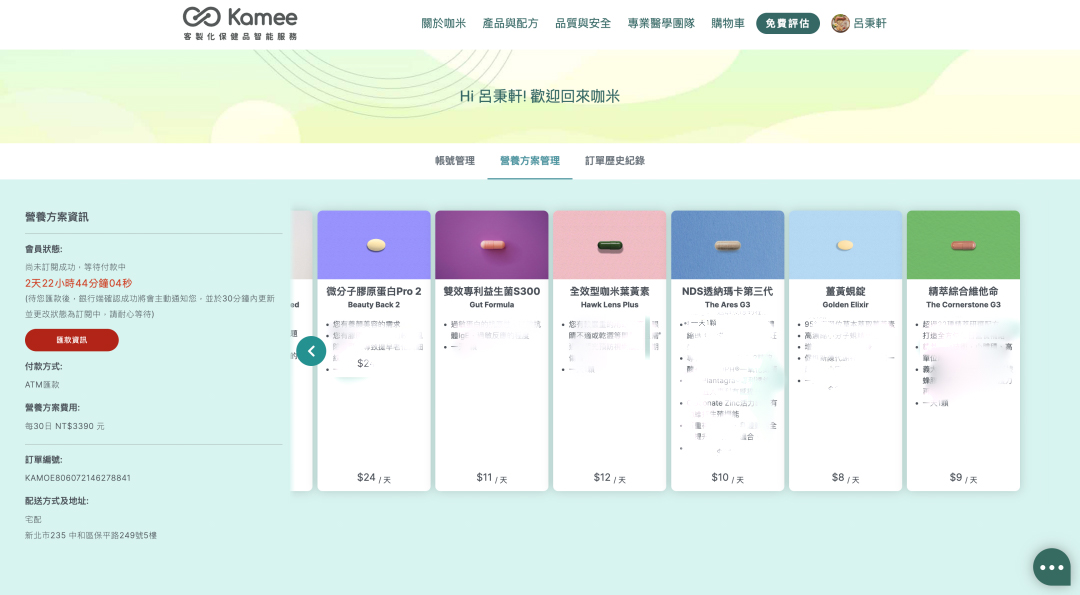Image resolution: width=1080 pixels, height=595 pixels.
Task: Open 呂秉軒 account name link
Action: tap(870, 23)
